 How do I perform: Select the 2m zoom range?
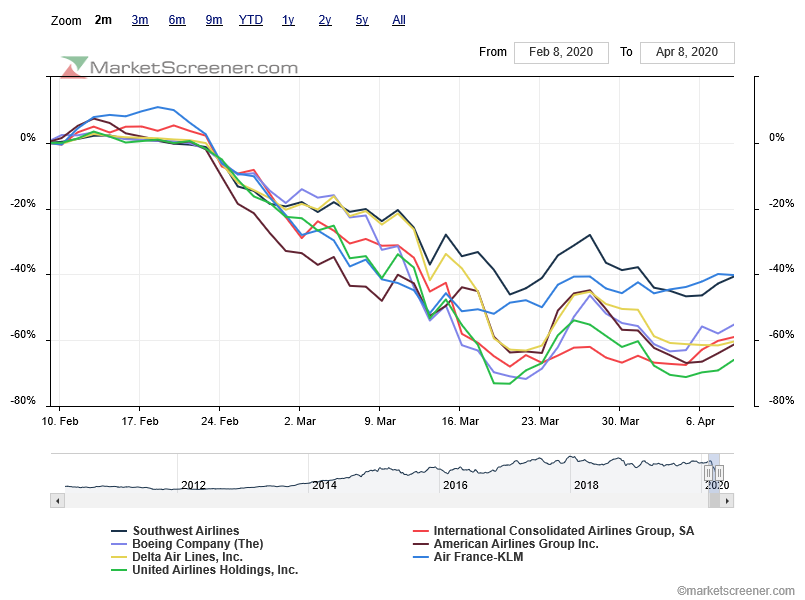point(103,20)
